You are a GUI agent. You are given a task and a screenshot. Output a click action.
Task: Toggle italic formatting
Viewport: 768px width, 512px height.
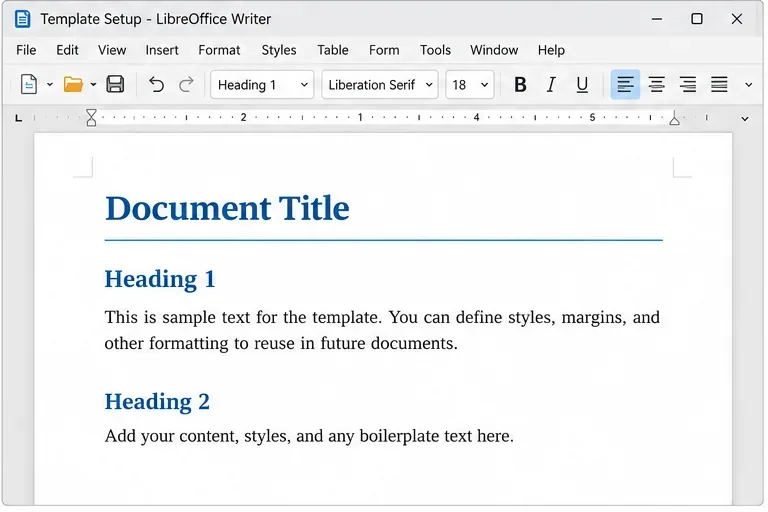point(551,85)
